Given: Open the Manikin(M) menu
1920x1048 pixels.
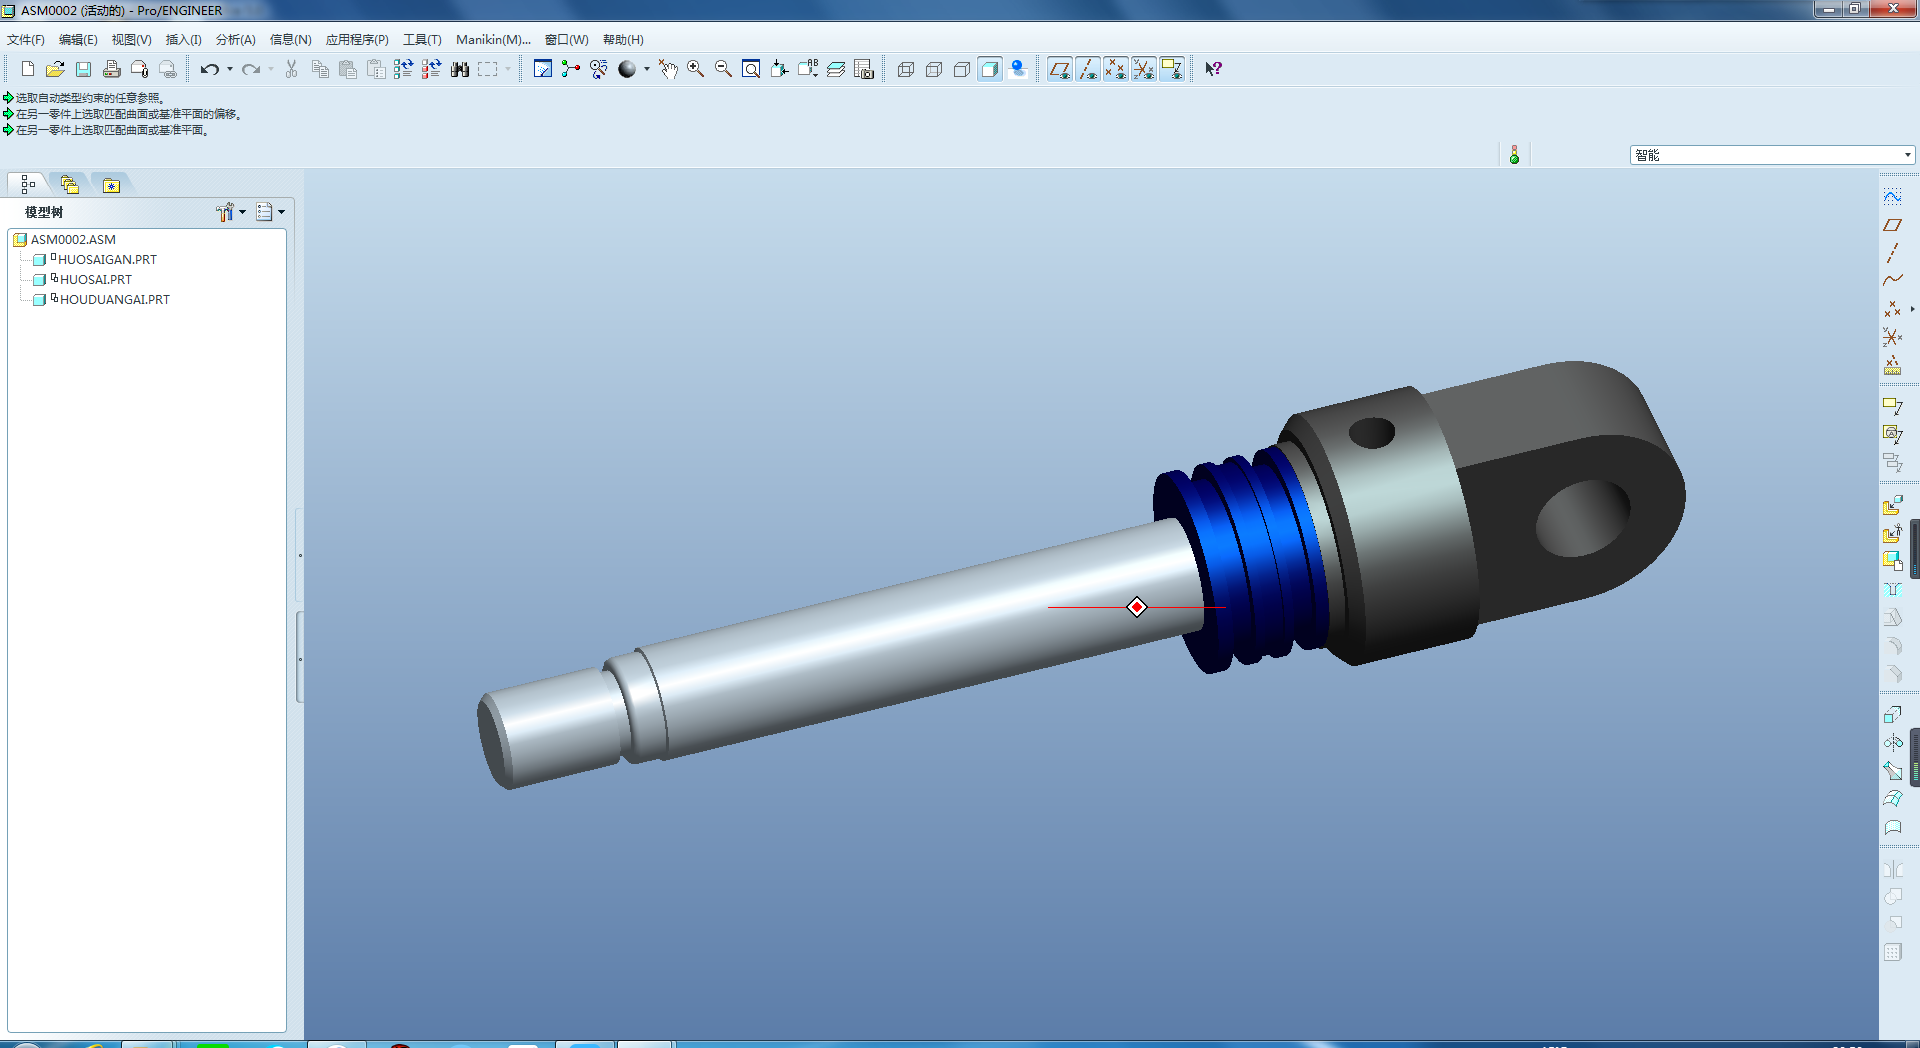Looking at the screenshot, I should (x=493, y=40).
